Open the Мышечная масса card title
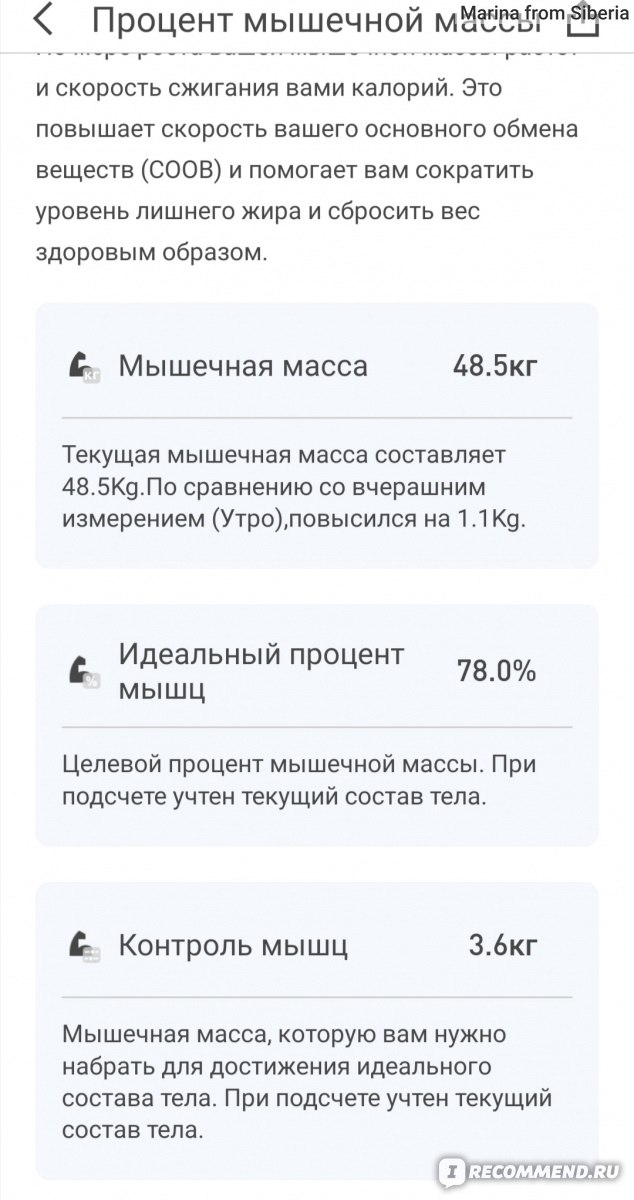 click(x=243, y=366)
